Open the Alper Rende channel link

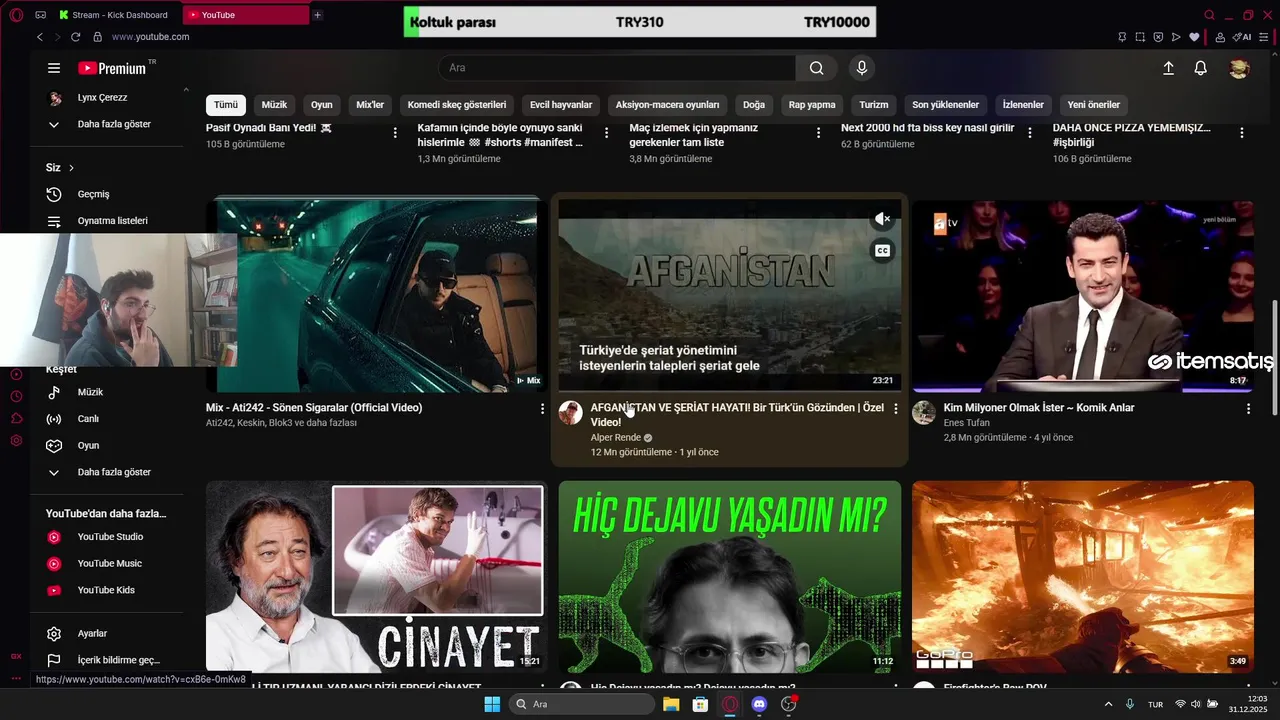(x=616, y=438)
